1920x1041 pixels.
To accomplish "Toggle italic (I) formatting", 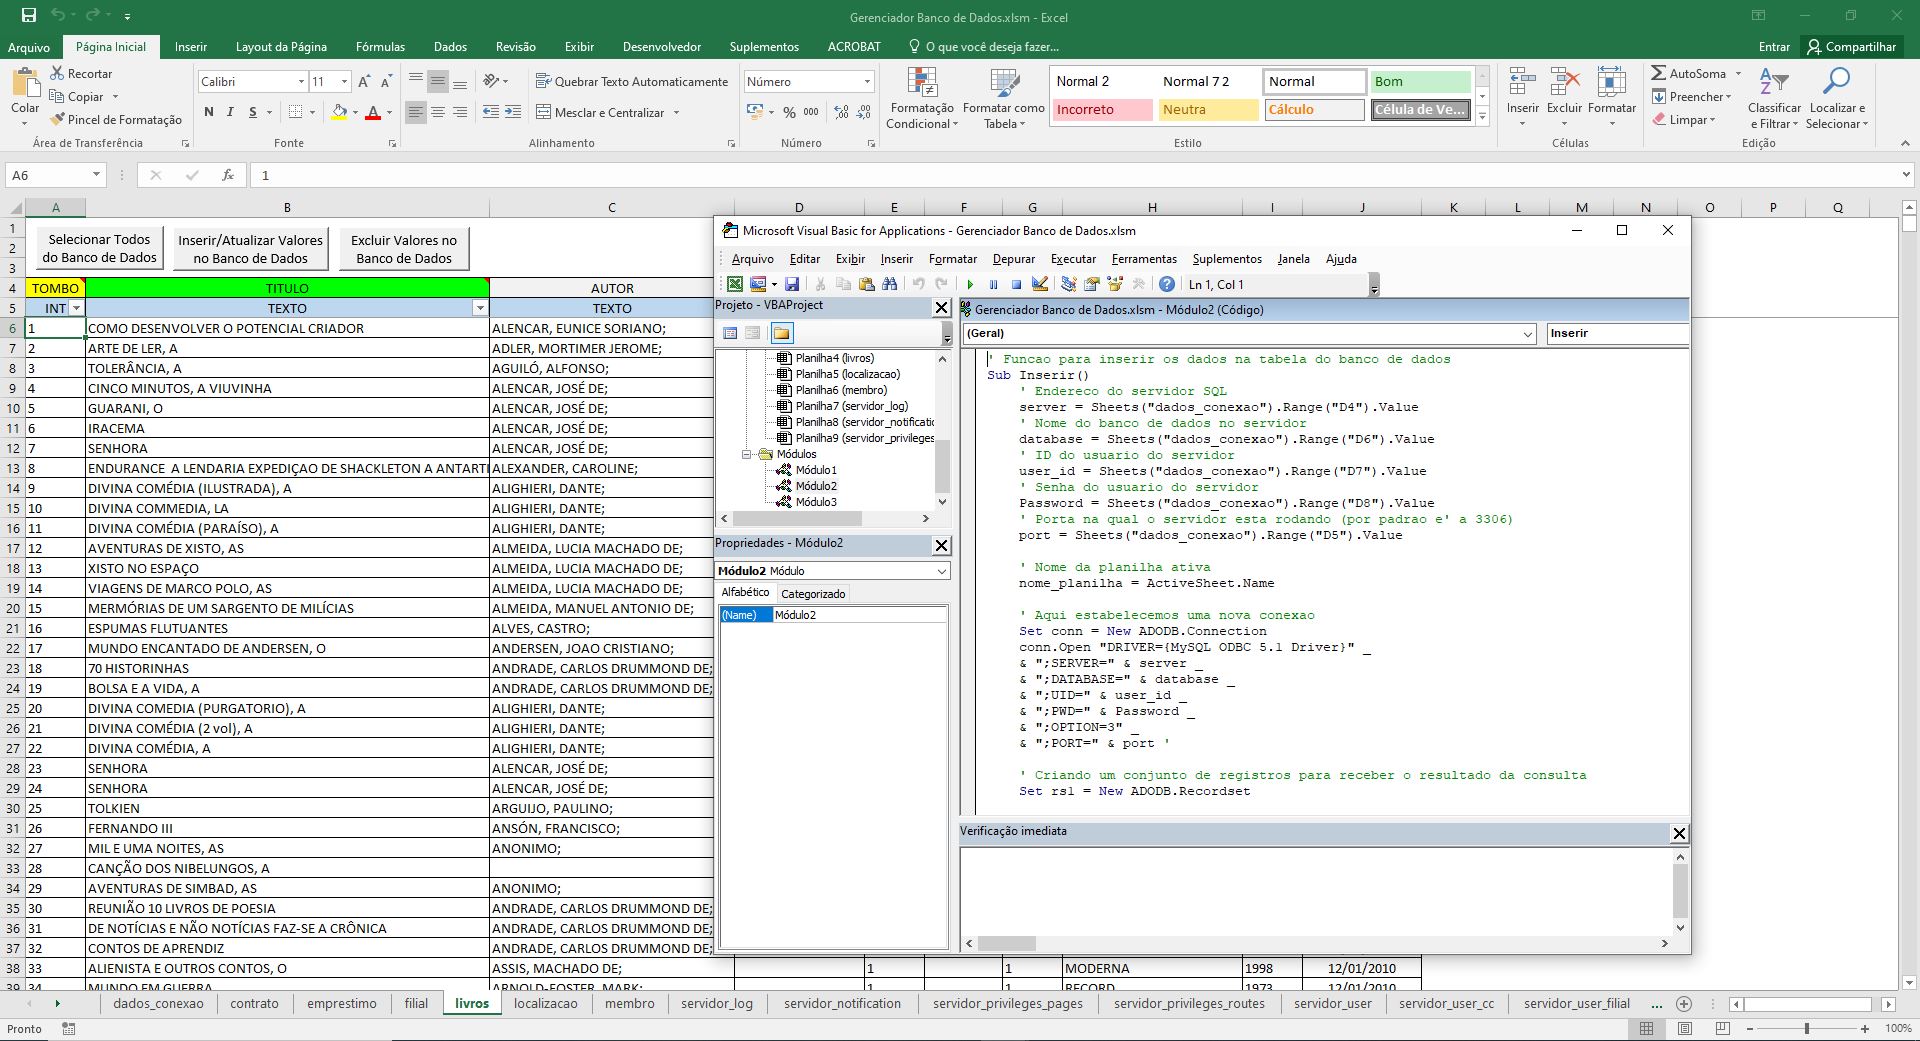I will pos(231,112).
